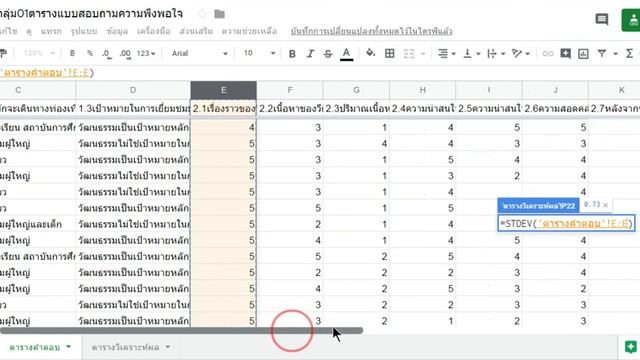Screen dimensions: 640x360
Task: Increase decimal places
Action: pos(125,53)
